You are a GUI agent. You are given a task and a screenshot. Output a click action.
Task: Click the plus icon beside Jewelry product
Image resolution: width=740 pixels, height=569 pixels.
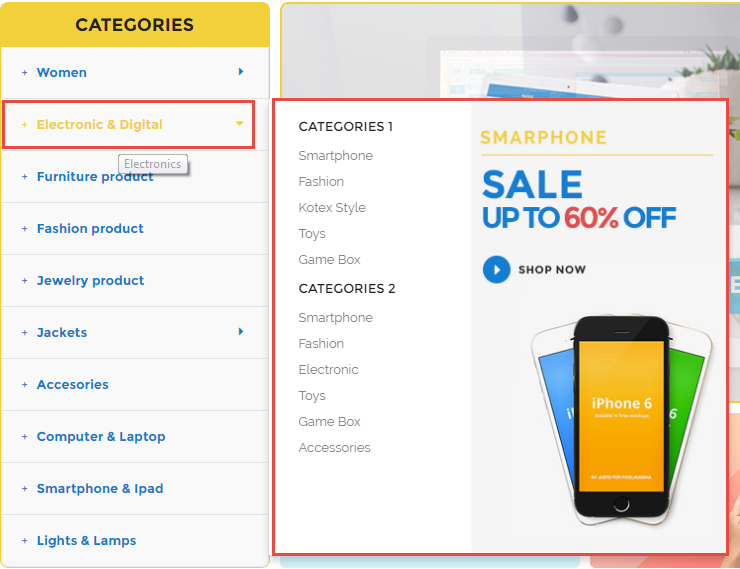coord(25,280)
